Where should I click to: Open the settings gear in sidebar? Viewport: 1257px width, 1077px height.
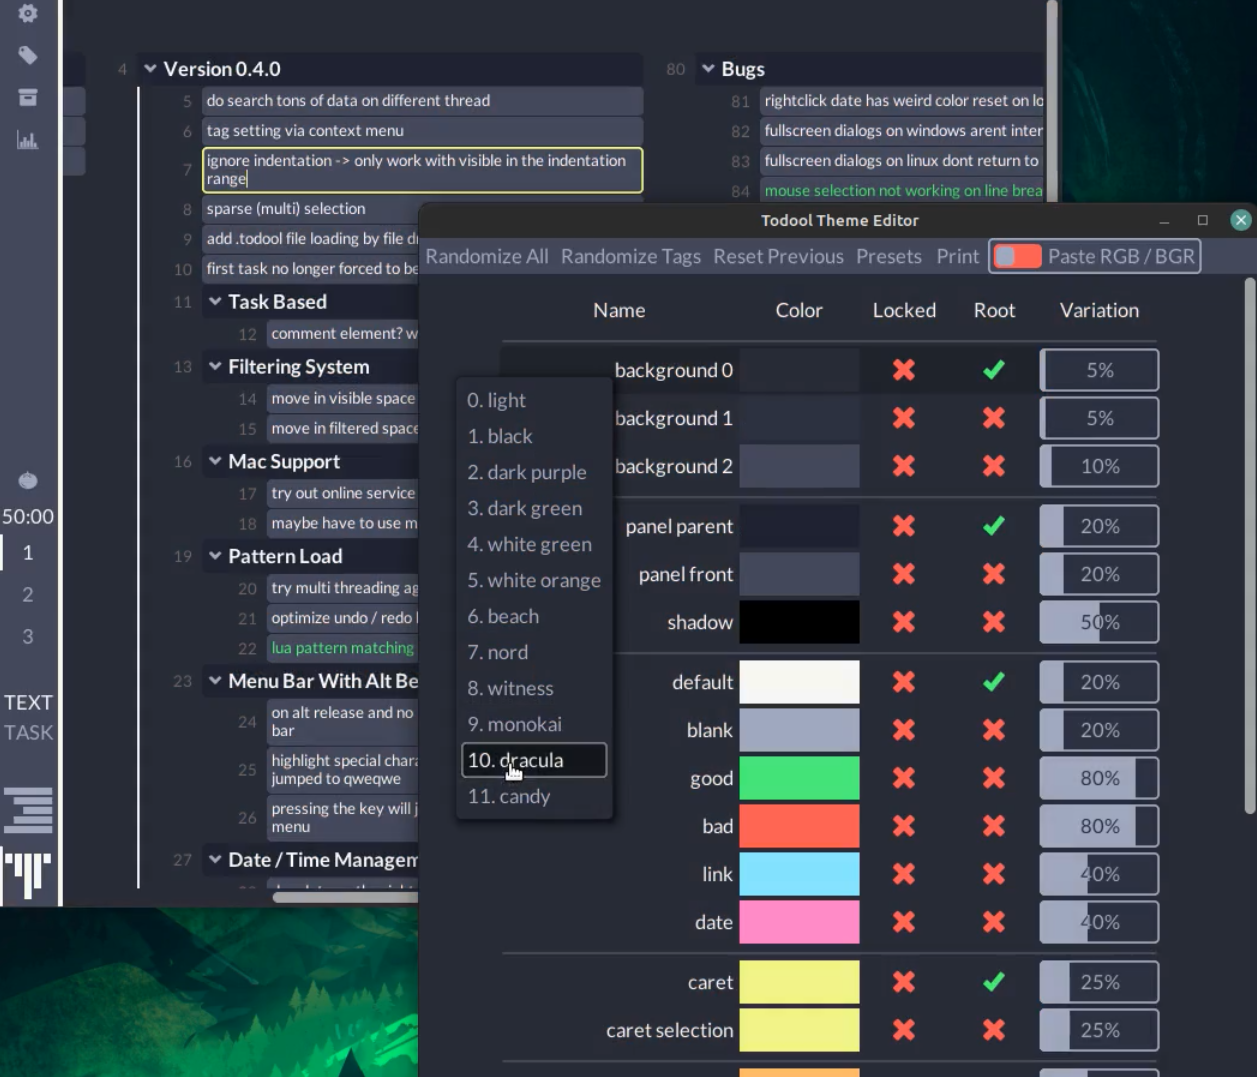pyautogui.click(x=28, y=13)
